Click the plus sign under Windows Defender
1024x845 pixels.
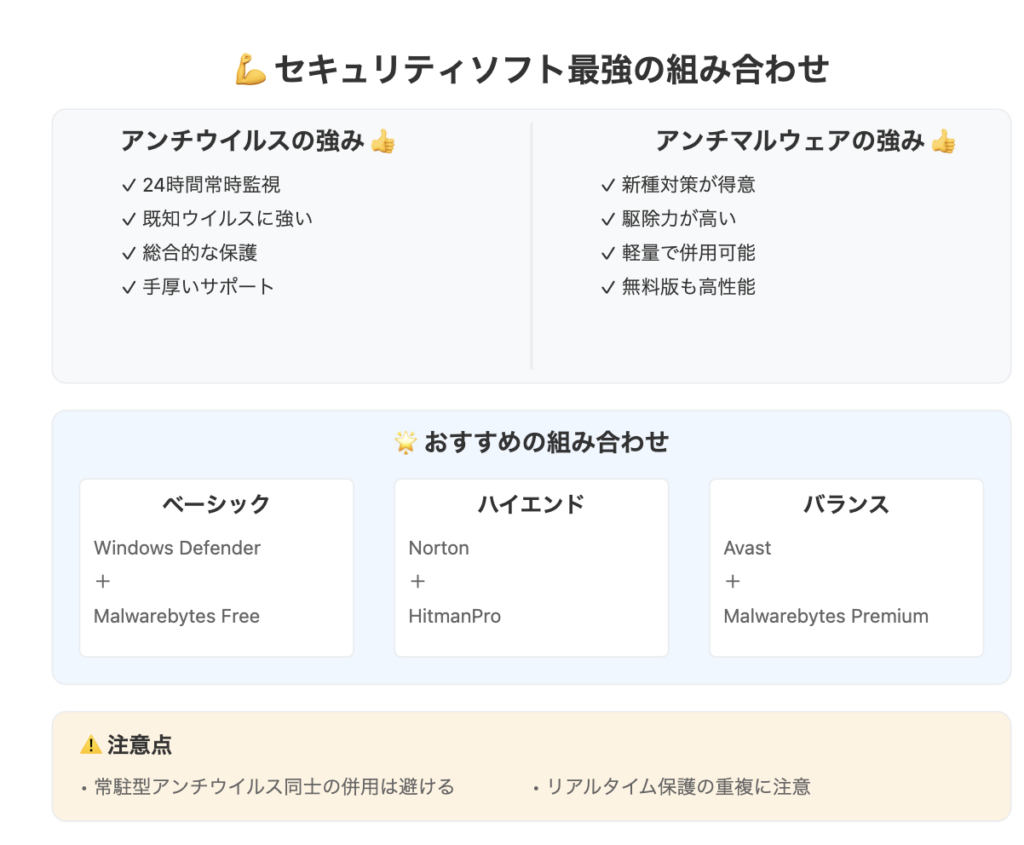click(103, 581)
